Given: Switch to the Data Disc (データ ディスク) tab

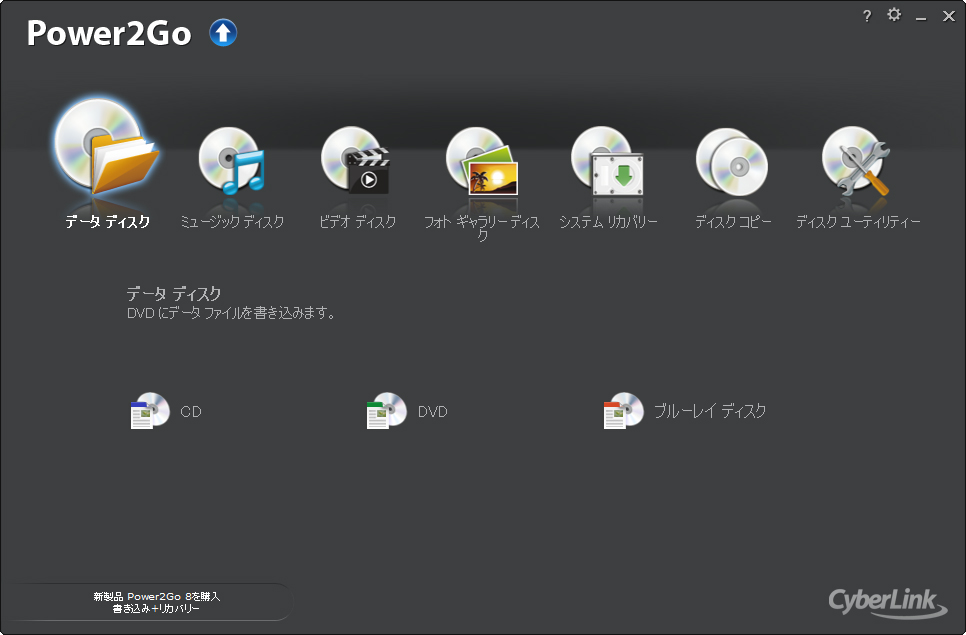Looking at the screenshot, I should (x=107, y=165).
